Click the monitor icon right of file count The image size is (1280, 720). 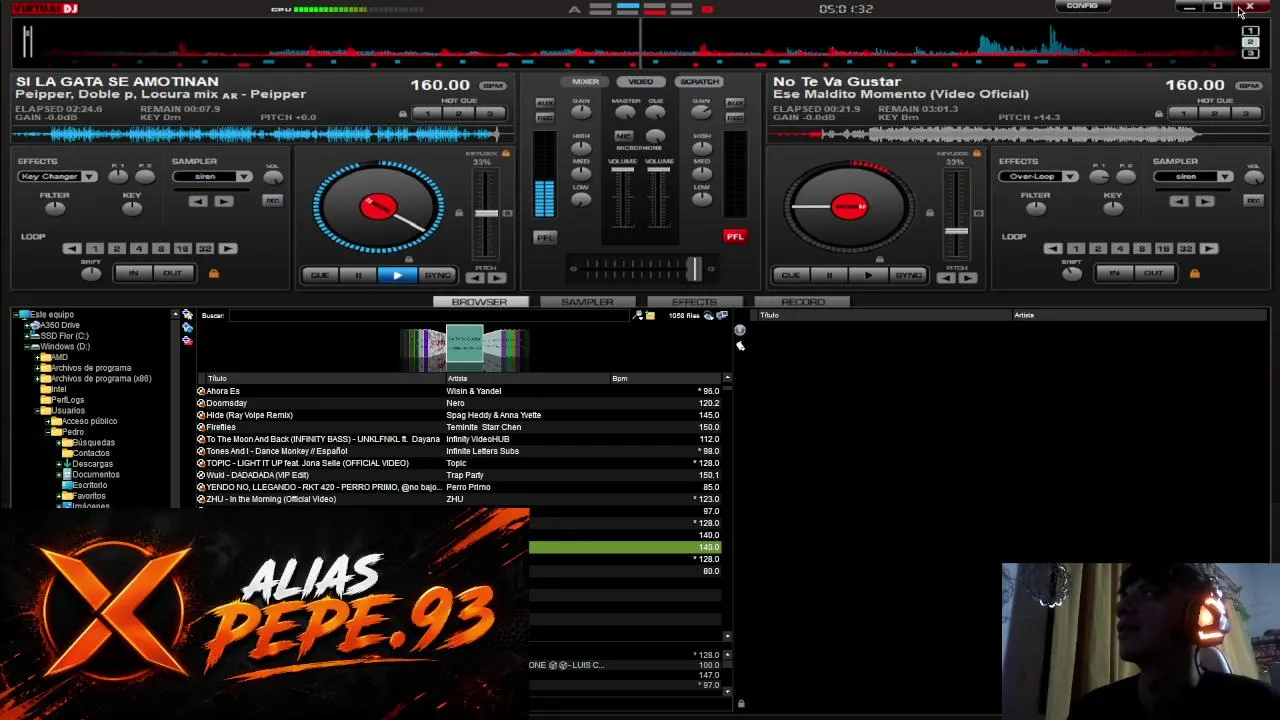(x=722, y=316)
